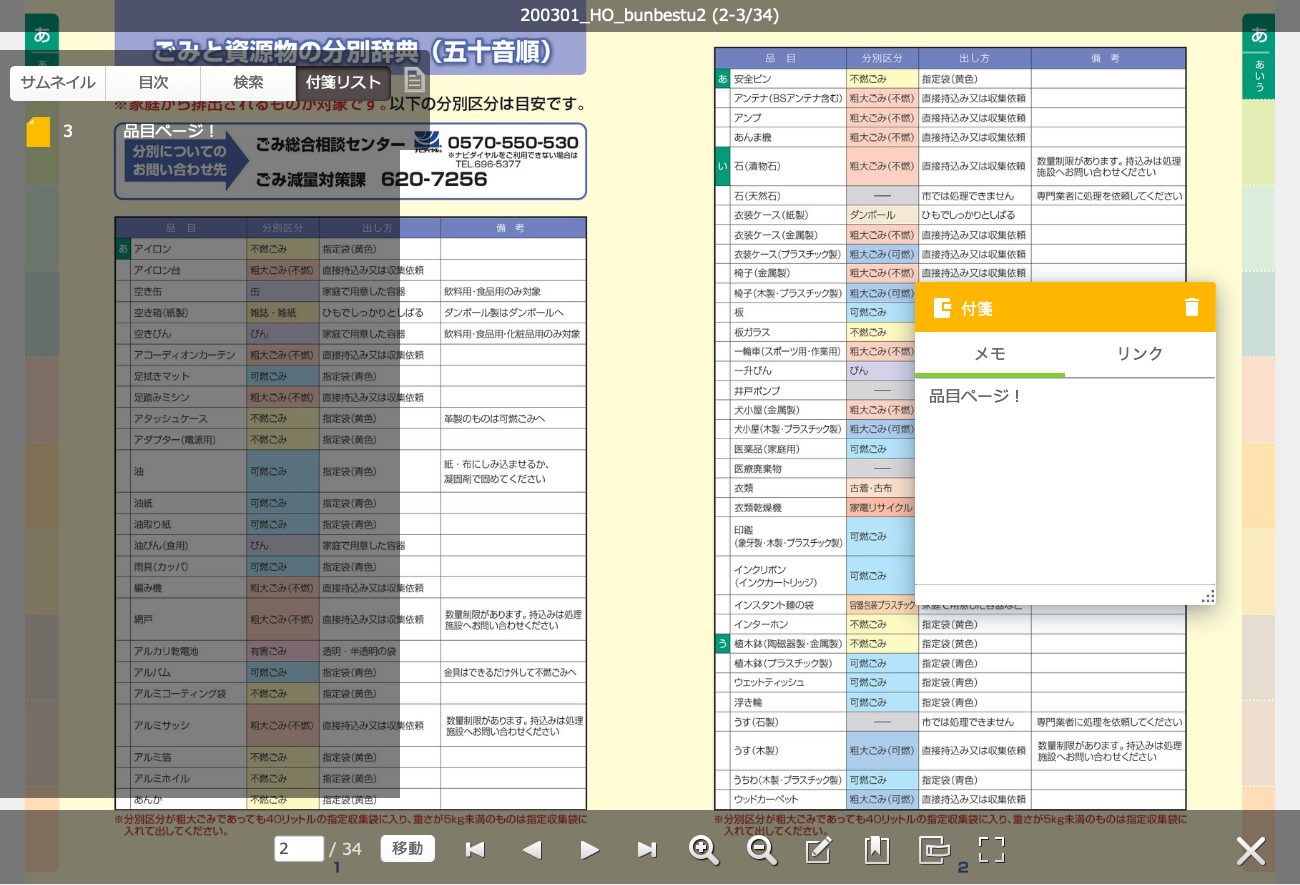Viewport: 1300px width, 885px height.
Task: Click the phone number 0570-550-530
Action: pos(513,142)
